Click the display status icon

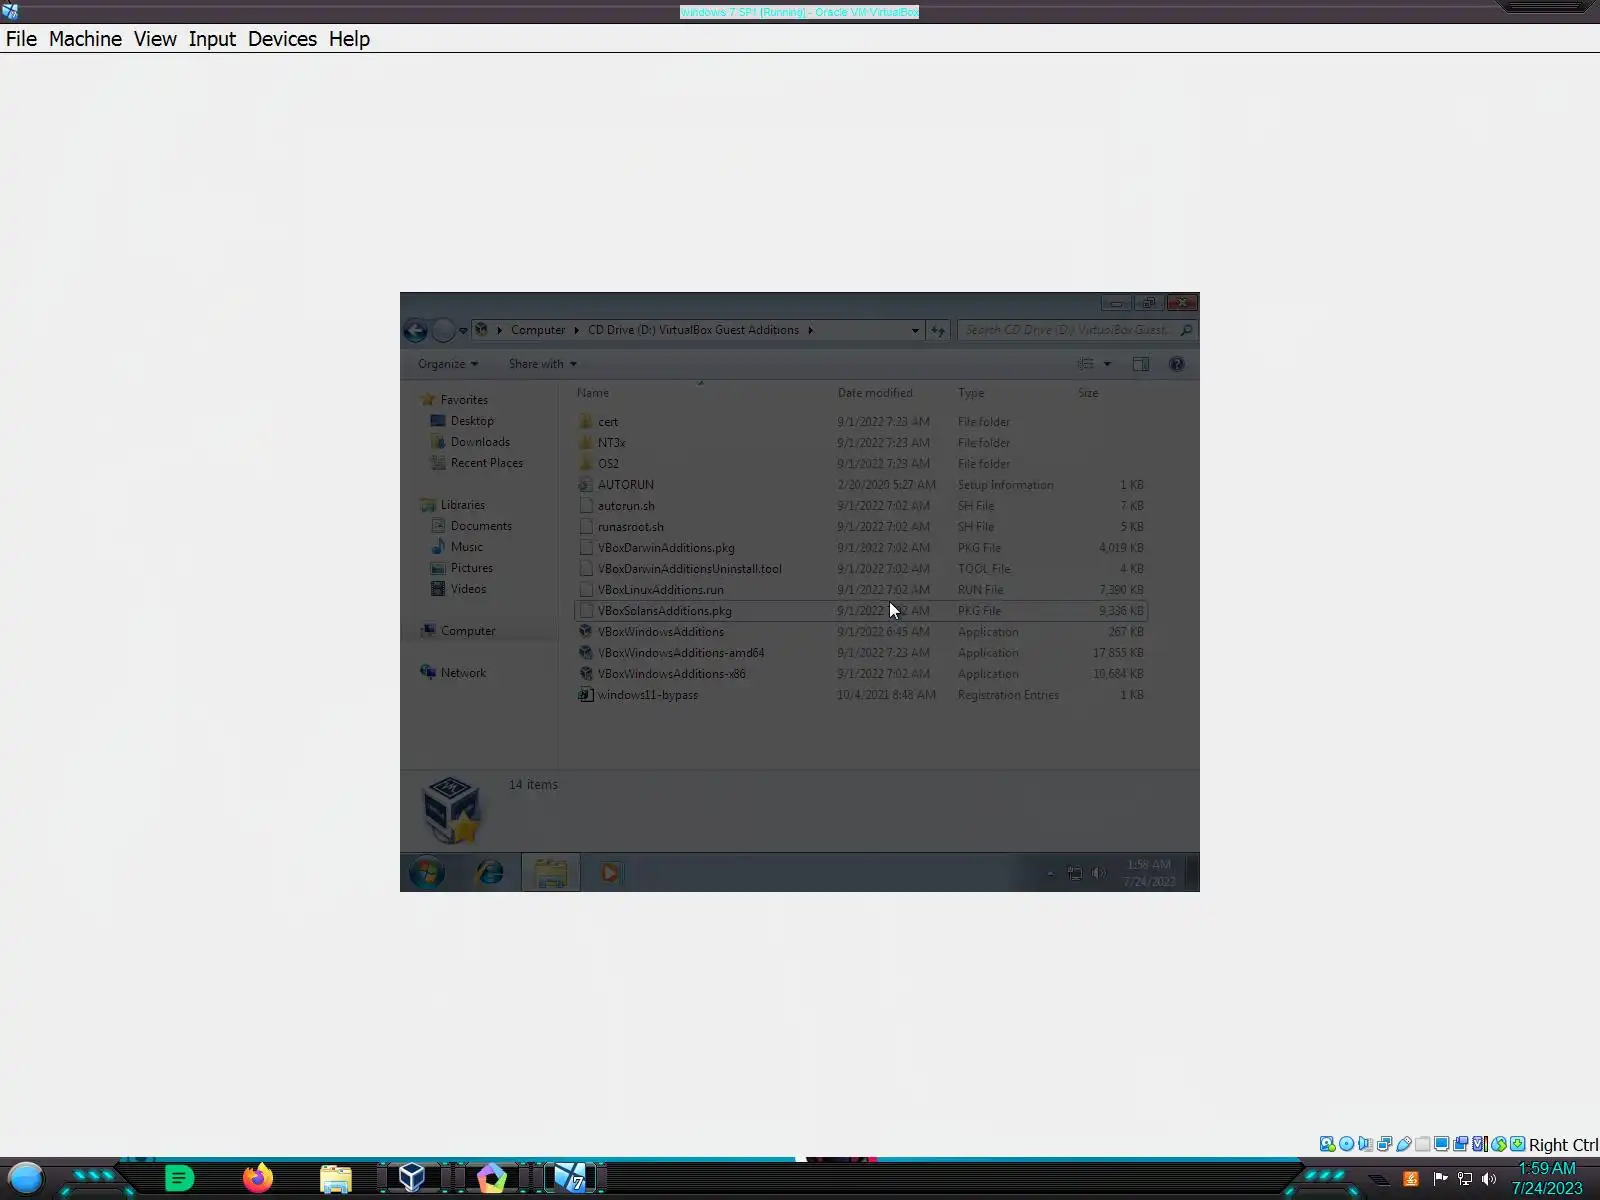[x=1441, y=1144]
